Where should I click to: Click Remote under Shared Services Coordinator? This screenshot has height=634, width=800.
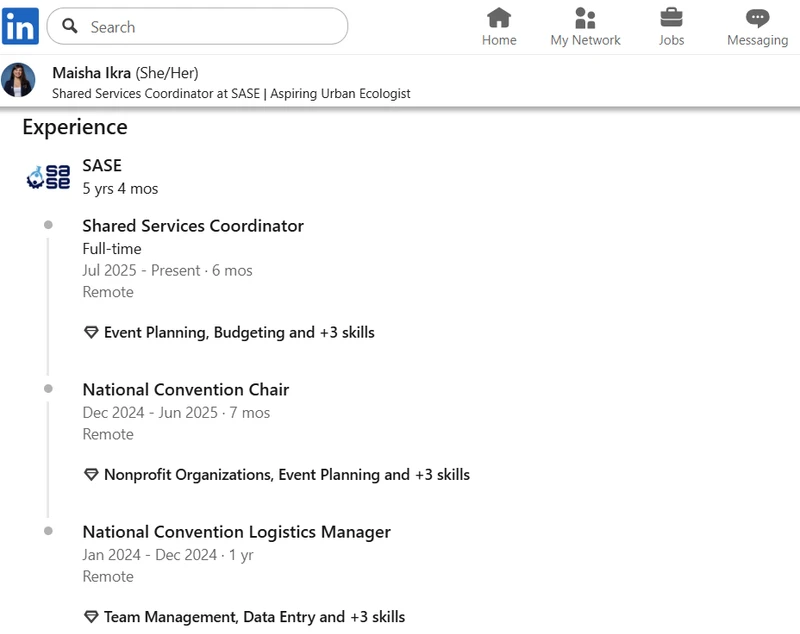click(108, 292)
